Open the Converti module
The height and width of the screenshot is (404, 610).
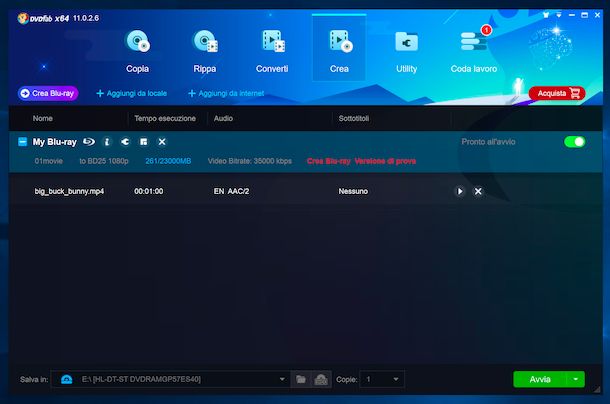click(x=272, y=51)
